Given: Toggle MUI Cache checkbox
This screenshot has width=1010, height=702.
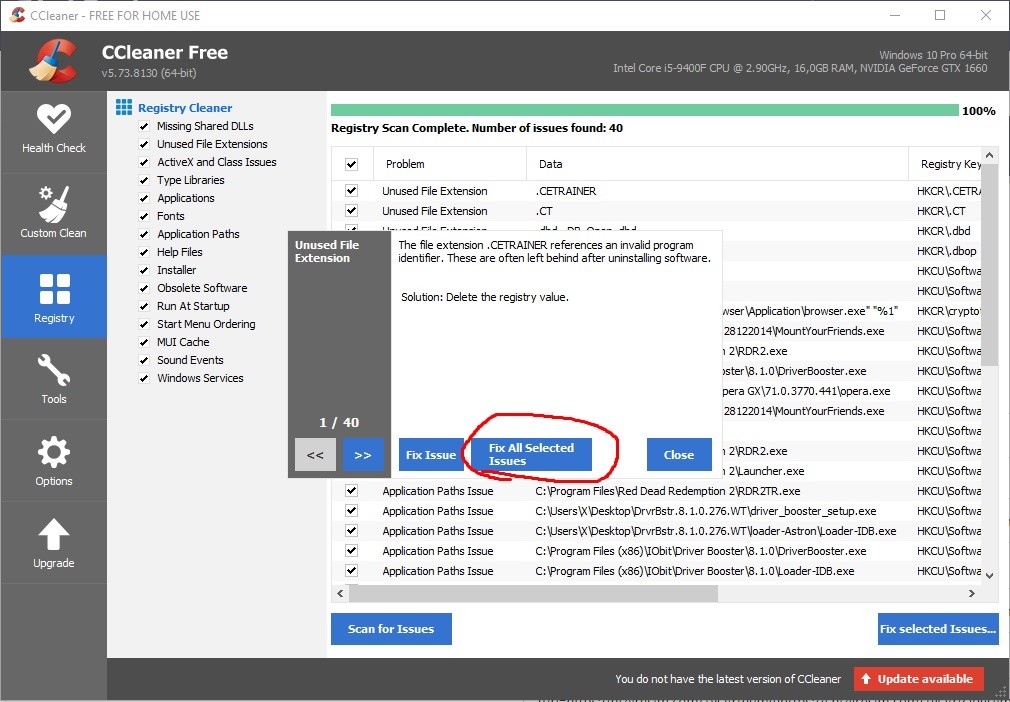Looking at the screenshot, I should pyautogui.click(x=144, y=343).
